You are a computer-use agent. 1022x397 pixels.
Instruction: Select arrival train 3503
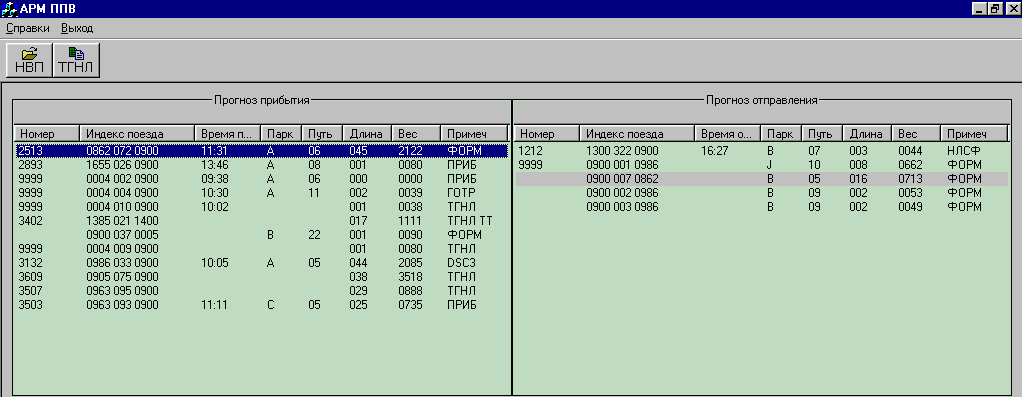point(261,305)
